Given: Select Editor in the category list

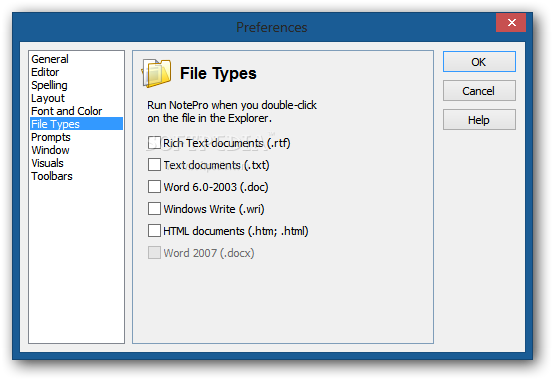Looking at the screenshot, I should pyautogui.click(x=45, y=72).
